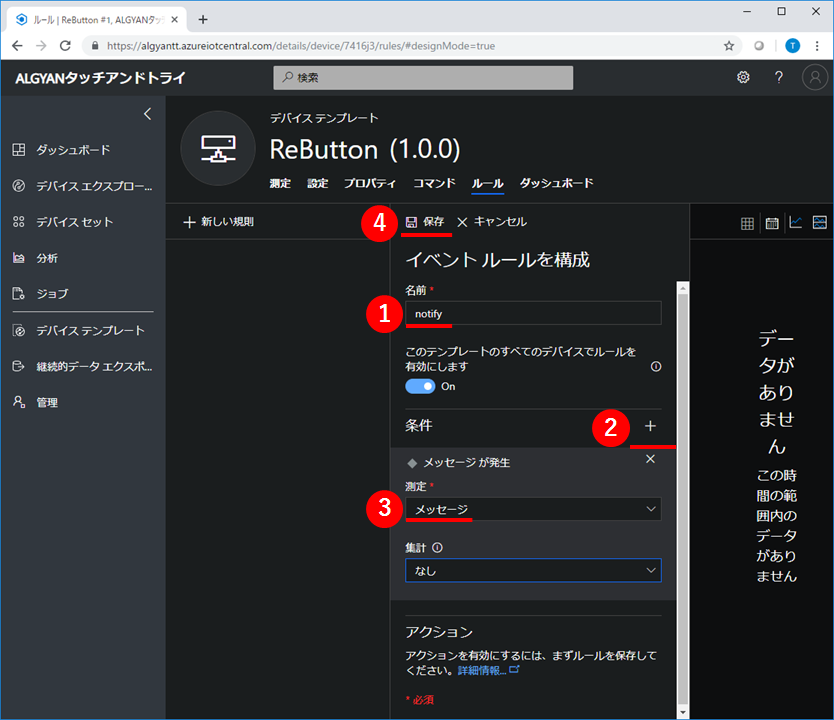The height and width of the screenshot is (720, 834).
Task: Open the 測定 メッセージ dropdown
Action: click(533, 509)
